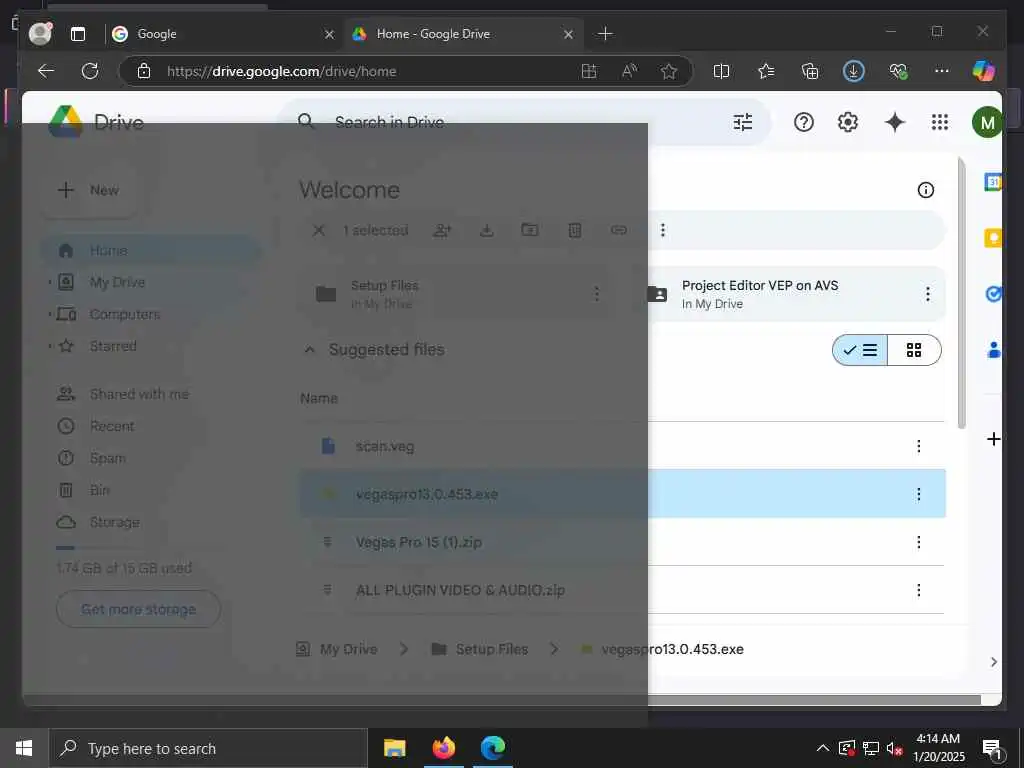This screenshot has height=768, width=1024.
Task: Expand My Drive tree in sidebar
Action: click(x=50, y=282)
